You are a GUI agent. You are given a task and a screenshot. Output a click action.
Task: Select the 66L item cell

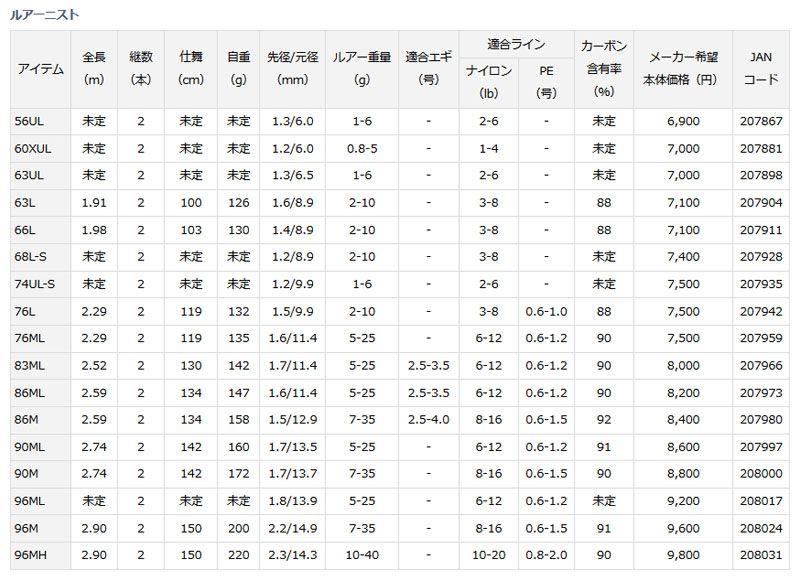(x=40, y=230)
